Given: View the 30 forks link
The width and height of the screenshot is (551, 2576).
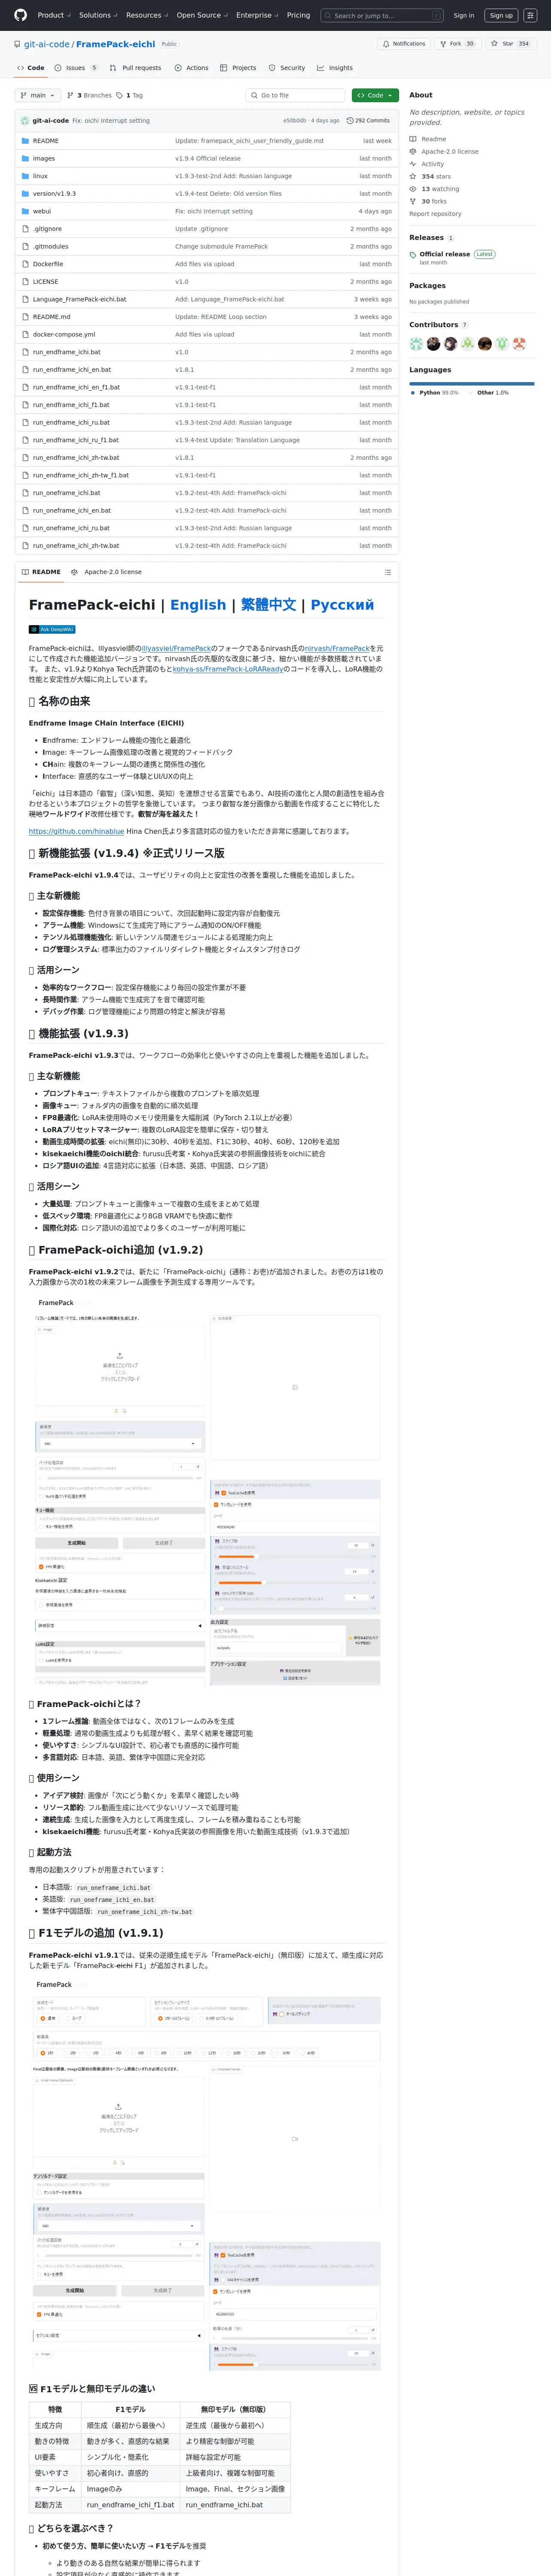Looking at the screenshot, I should pyautogui.click(x=428, y=201).
